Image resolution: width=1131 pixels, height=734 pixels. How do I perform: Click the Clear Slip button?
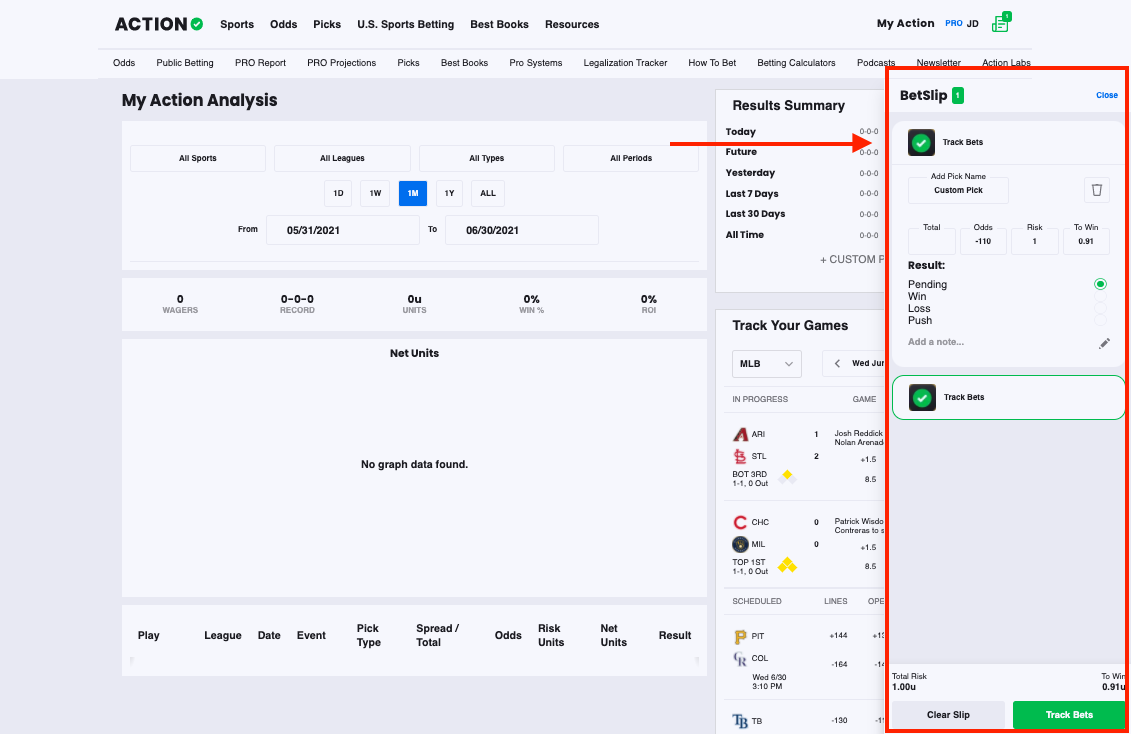coord(947,715)
